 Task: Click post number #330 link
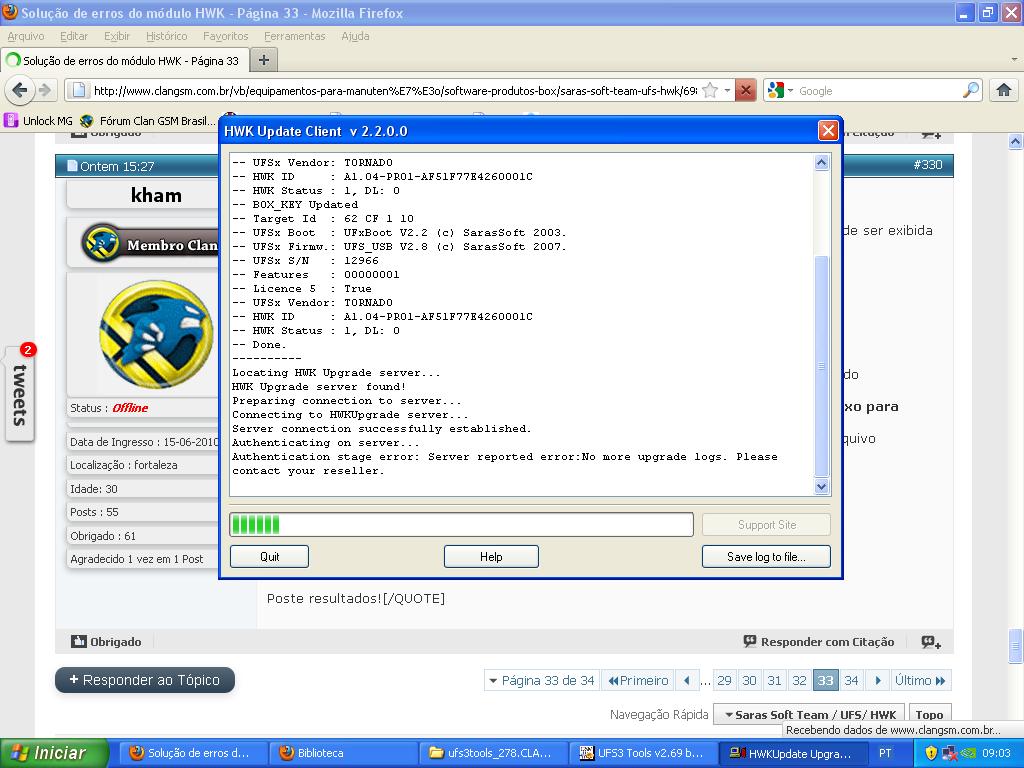927,165
